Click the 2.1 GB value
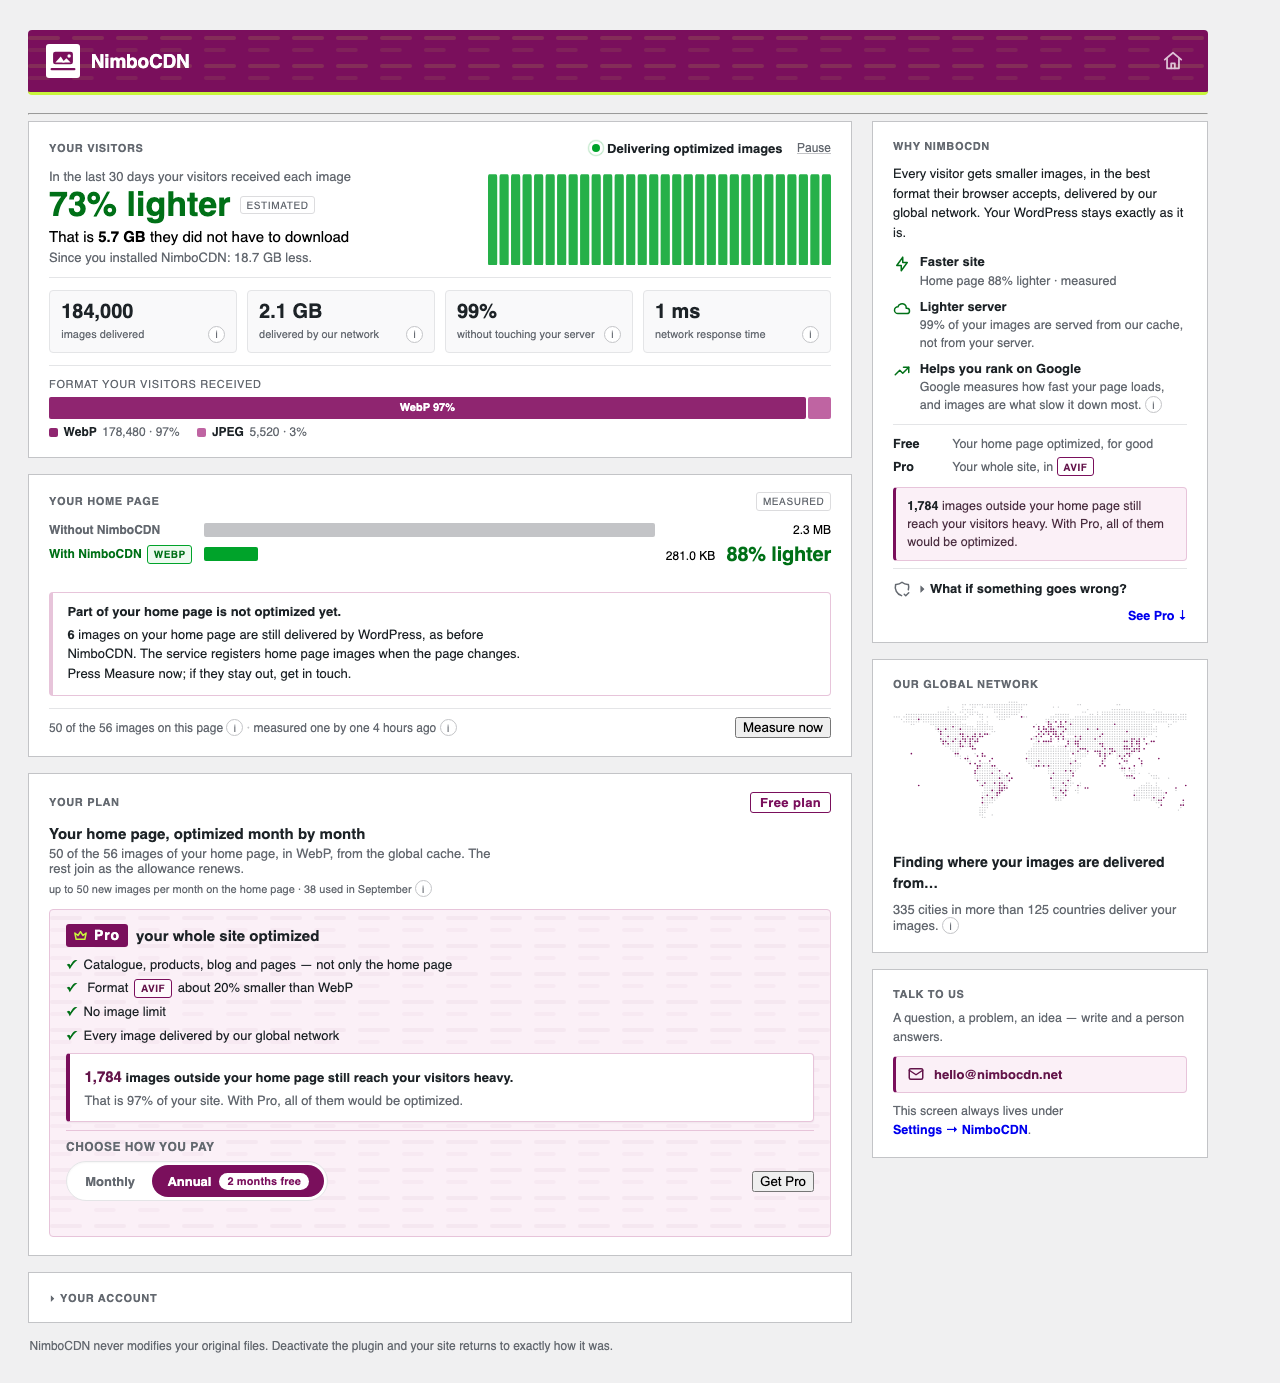This screenshot has width=1280, height=1383. [x=290, y=311]
